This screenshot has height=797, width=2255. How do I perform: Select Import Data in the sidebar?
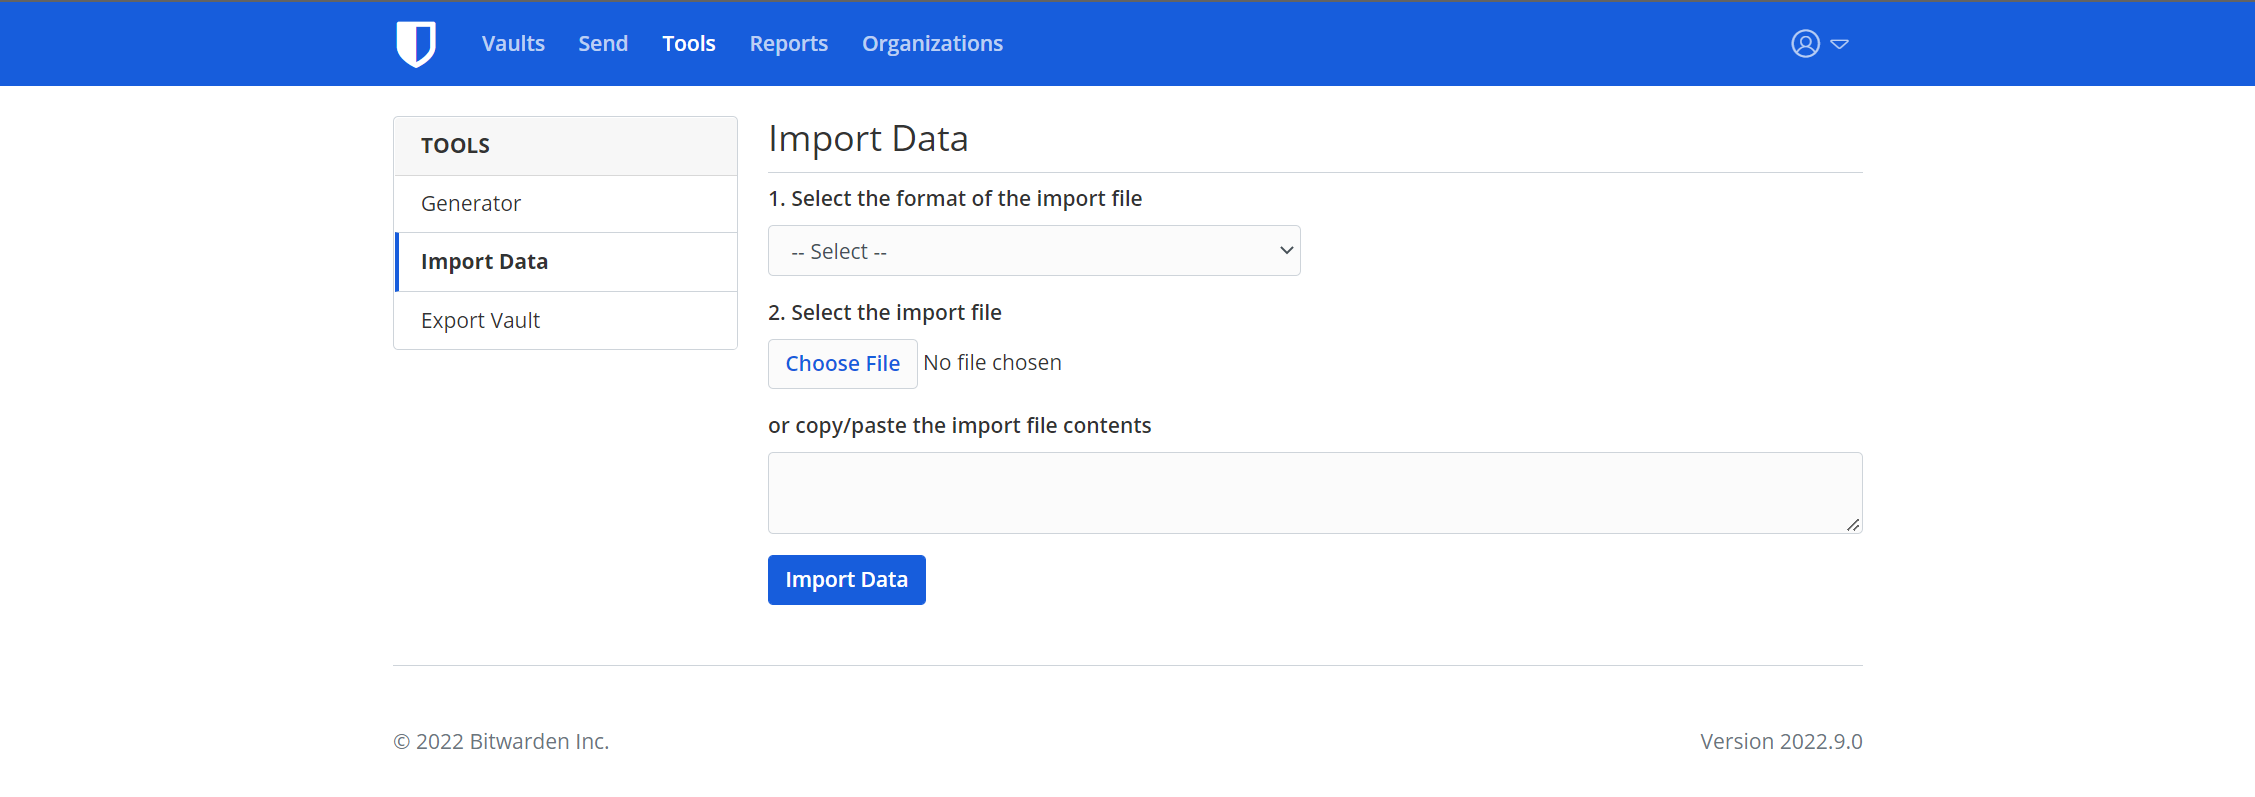pyautogui.click(x=566, y=262)
